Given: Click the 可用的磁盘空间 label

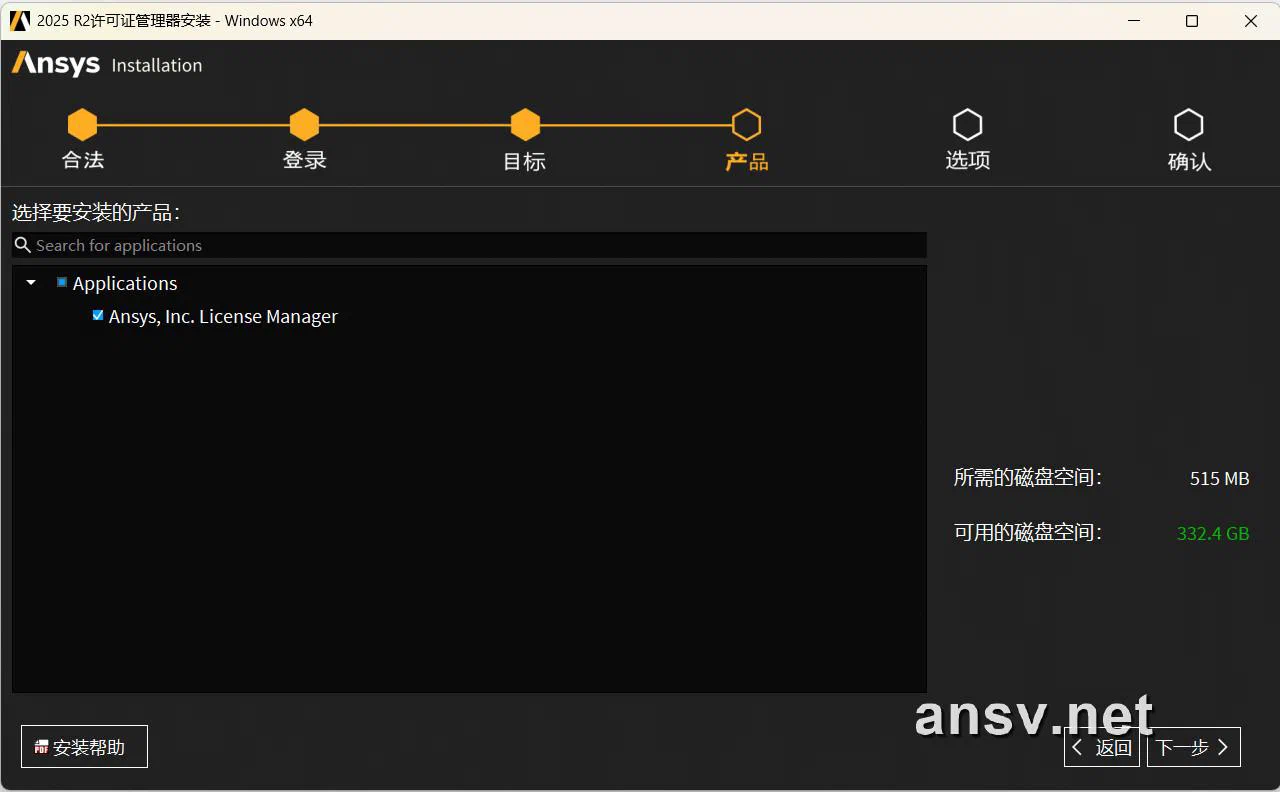Looking at the screenshot, I should click(1028, 533).
